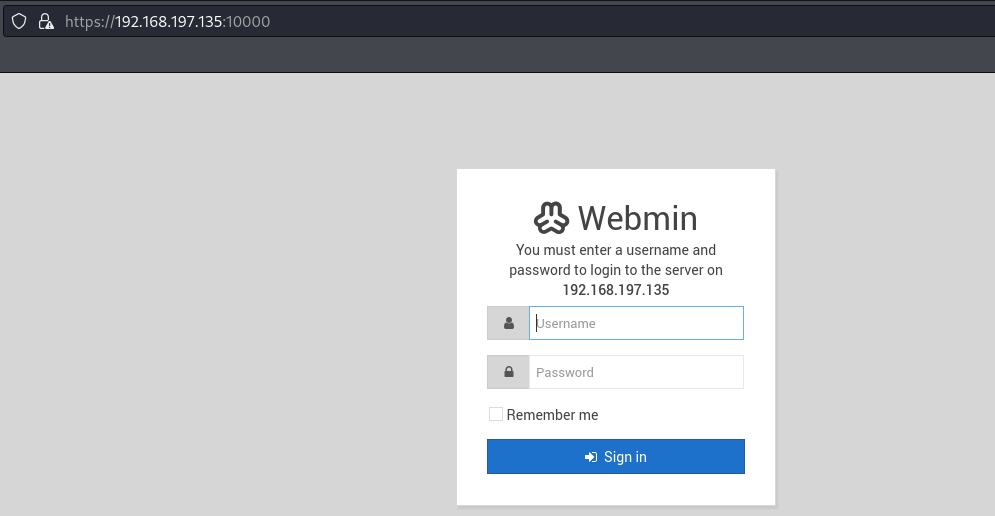995x516 pixels.
Task: Click the tracking protection shield icon
Action: coord(19,22)
